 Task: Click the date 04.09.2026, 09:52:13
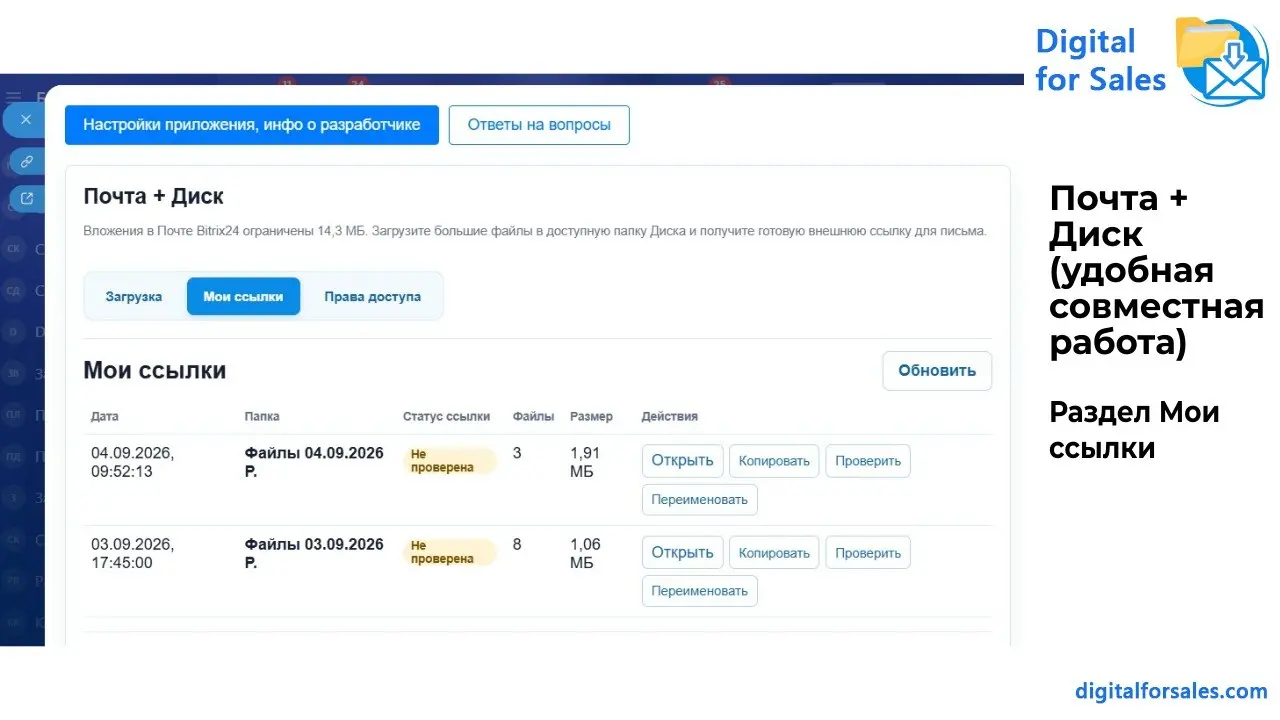point(132,462)
